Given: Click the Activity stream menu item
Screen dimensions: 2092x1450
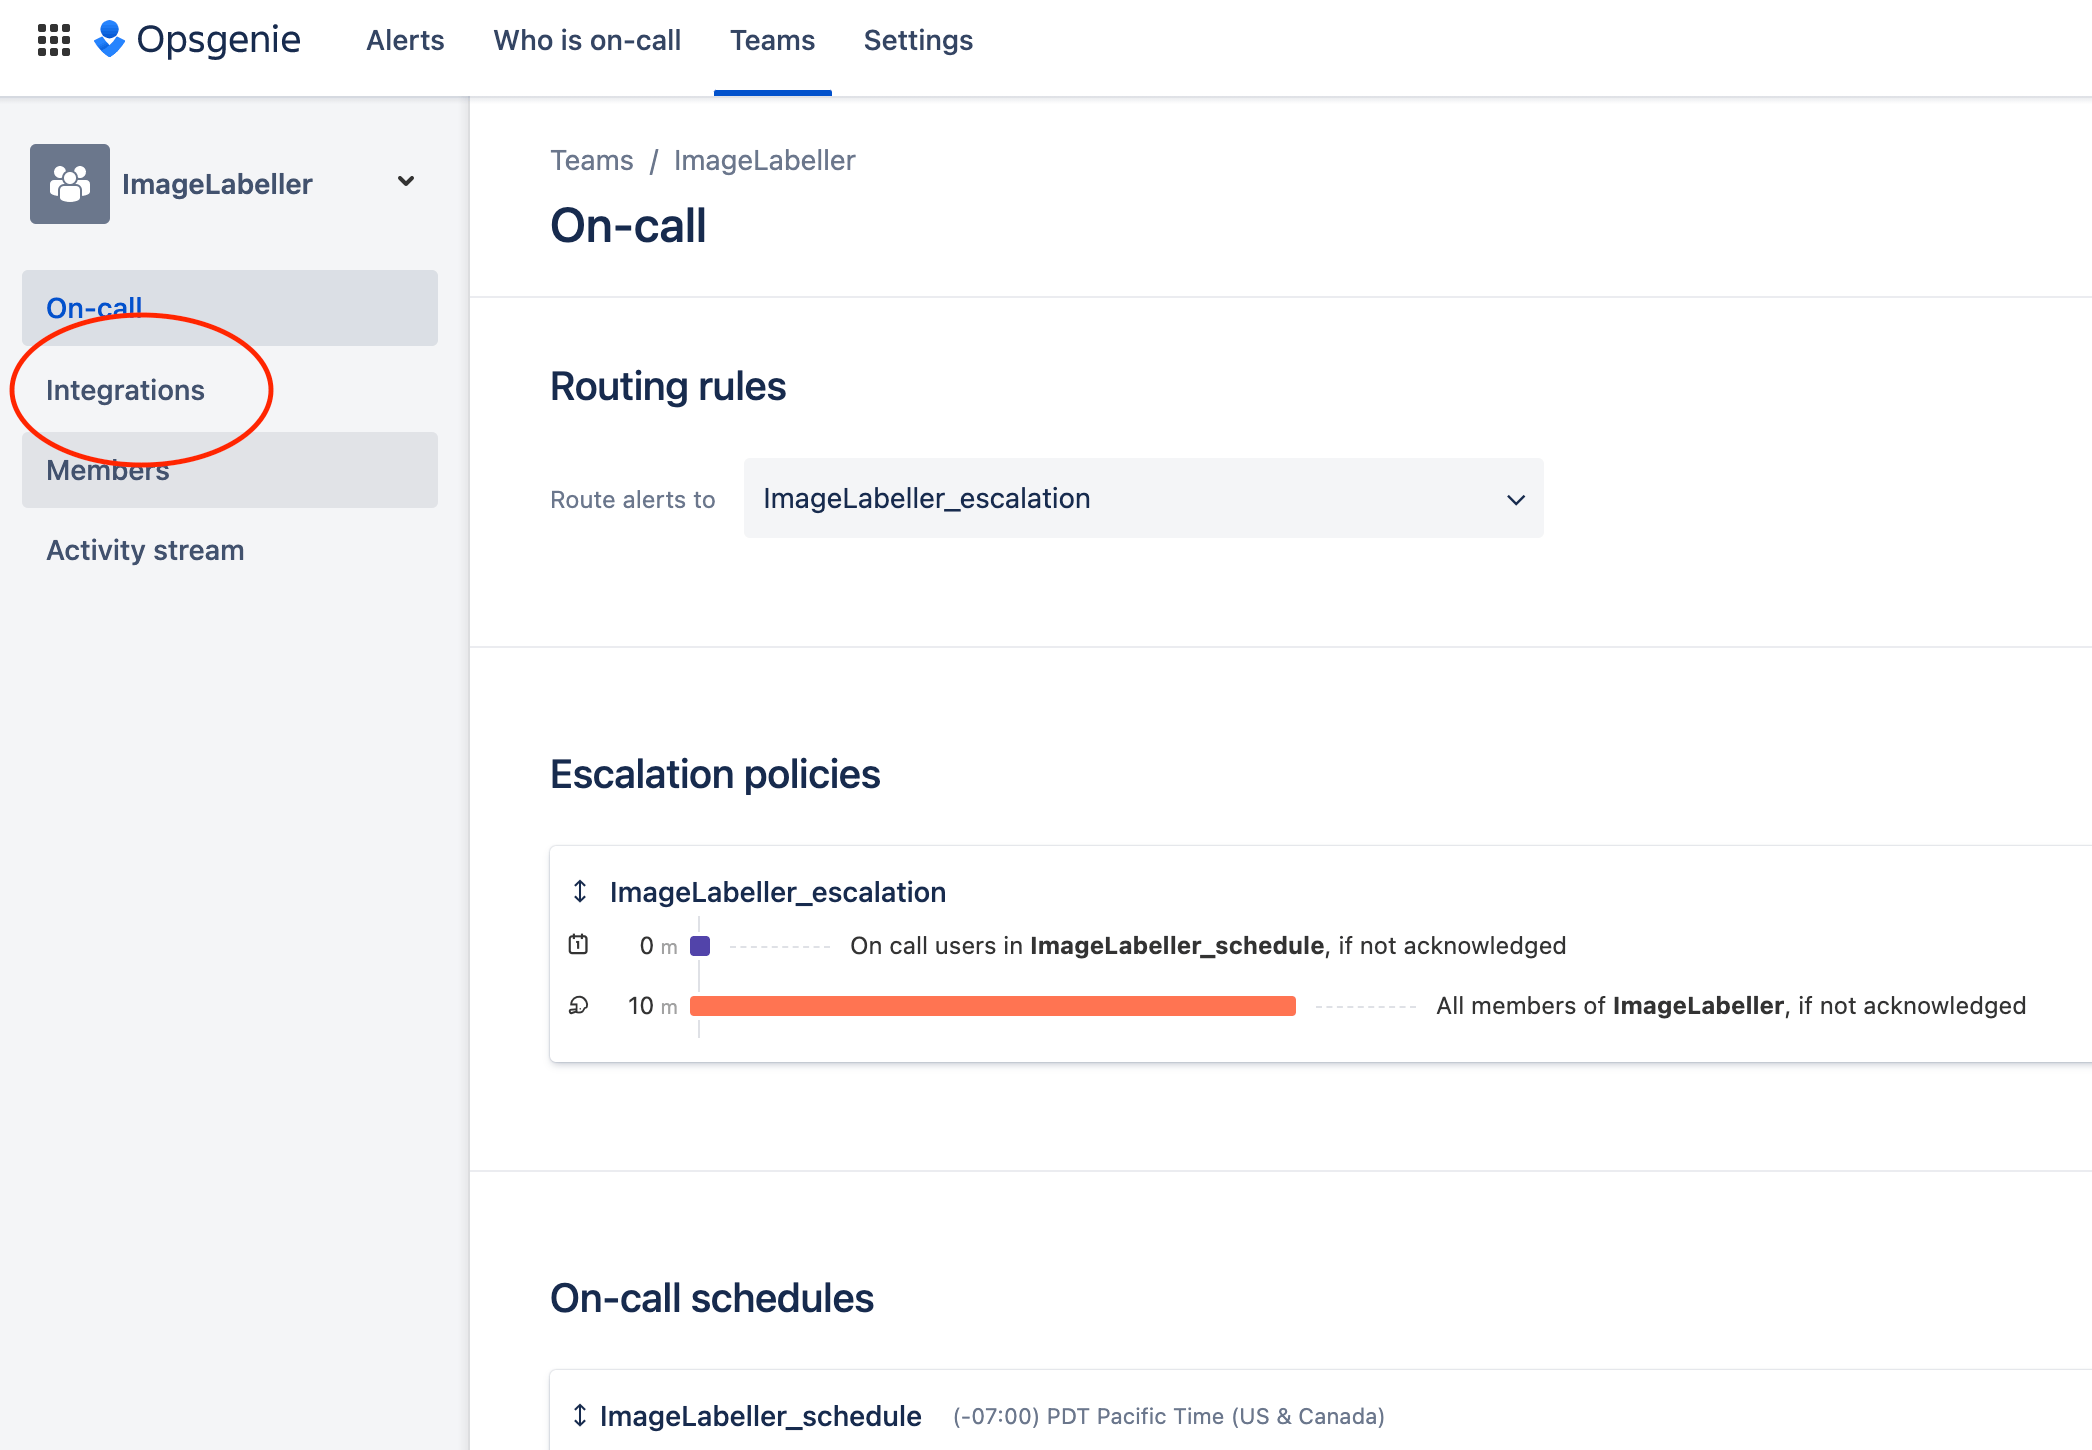Looking at the screenshot, I should click(146, 550).
